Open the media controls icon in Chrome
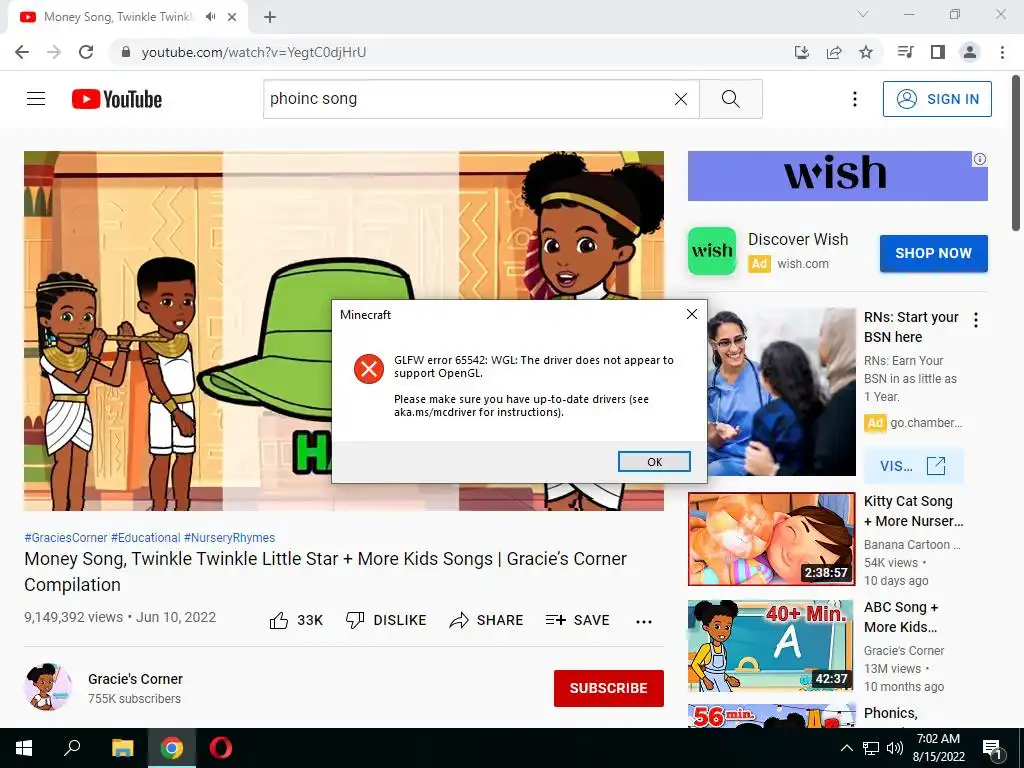 pos(905,52)
